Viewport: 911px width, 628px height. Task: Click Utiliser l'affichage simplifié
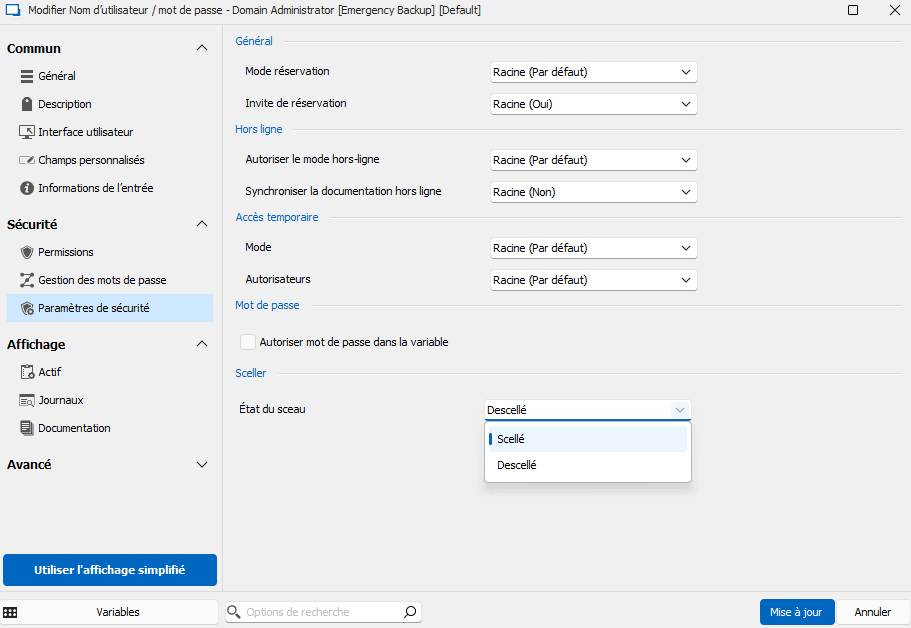109,569
